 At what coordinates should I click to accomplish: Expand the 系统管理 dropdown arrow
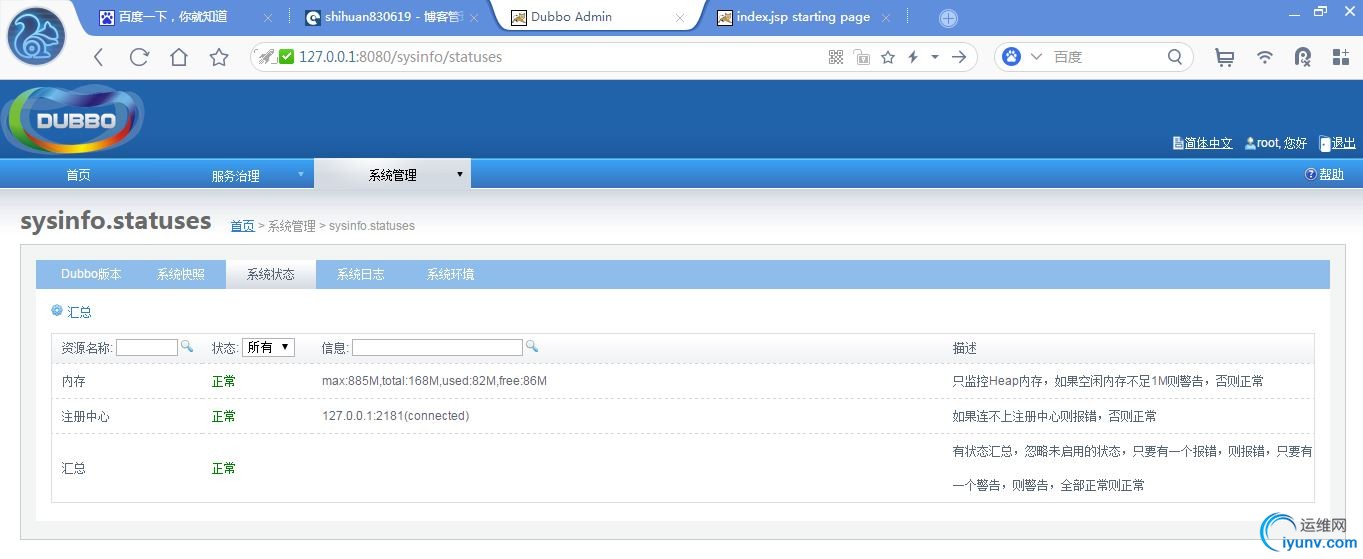click(459, 174)
